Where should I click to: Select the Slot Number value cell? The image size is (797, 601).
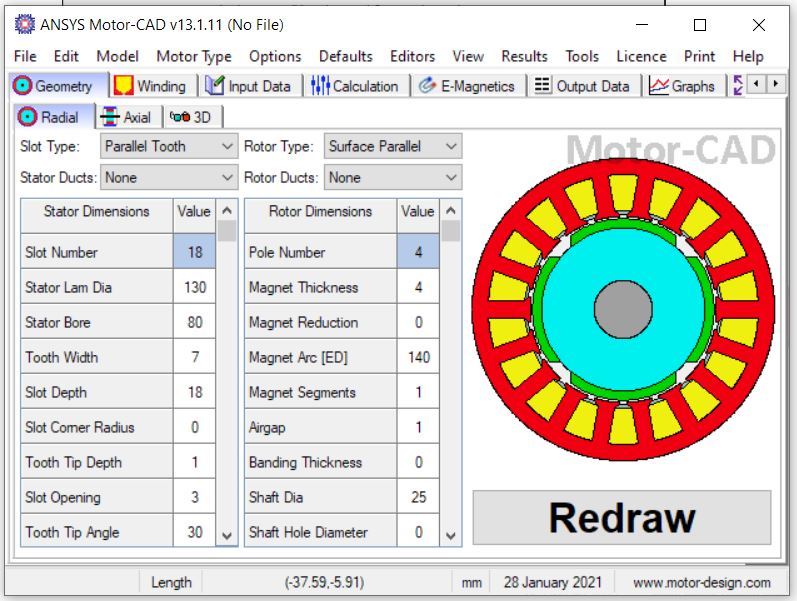click(195, 252)
